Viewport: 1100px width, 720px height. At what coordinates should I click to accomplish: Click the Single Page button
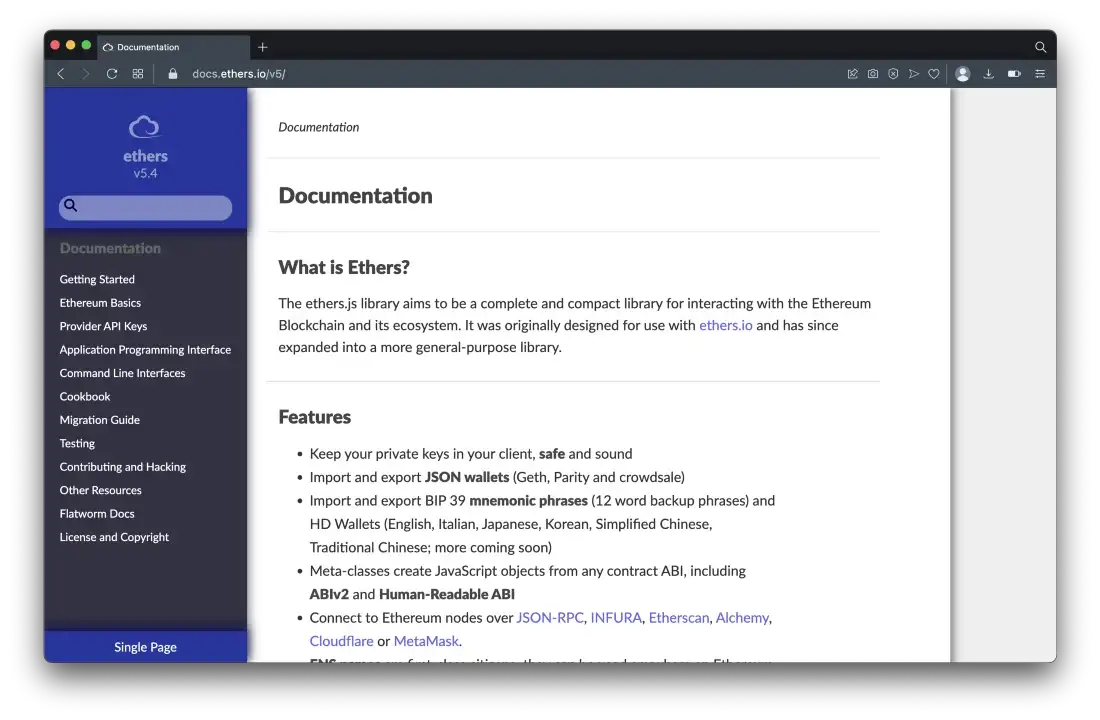point(145,647)
